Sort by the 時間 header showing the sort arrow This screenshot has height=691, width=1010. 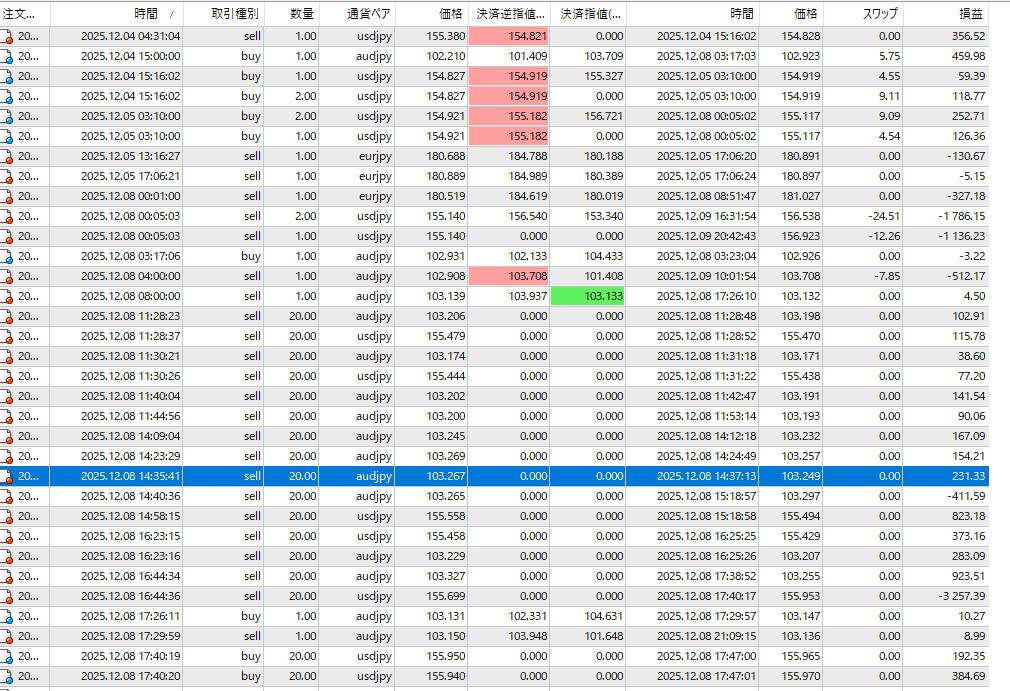point(117,14)
